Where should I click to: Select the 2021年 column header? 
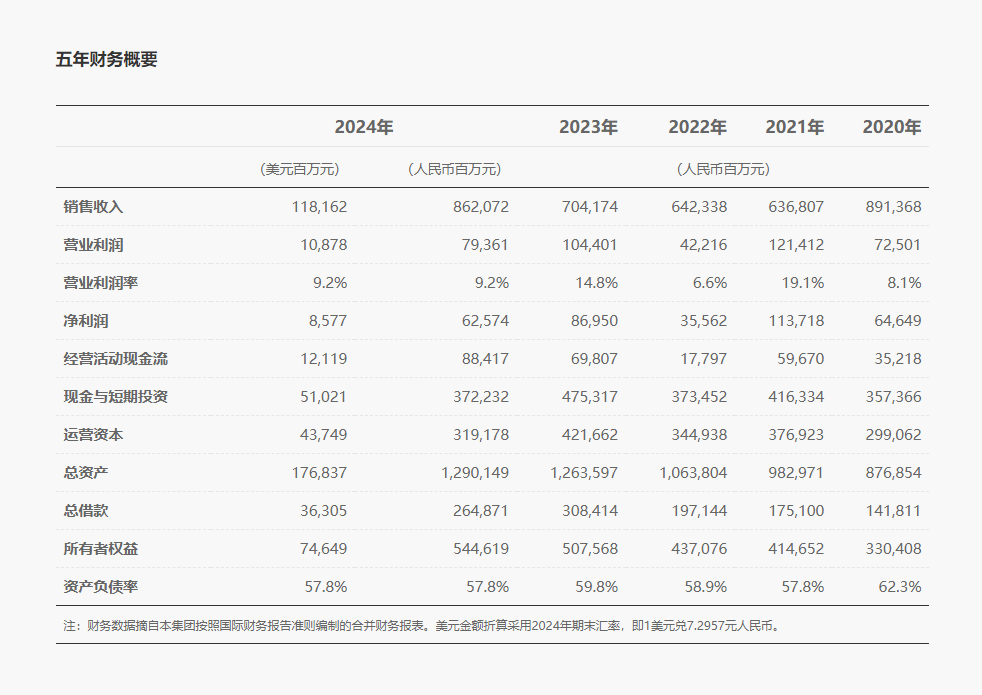coord(794,127)
